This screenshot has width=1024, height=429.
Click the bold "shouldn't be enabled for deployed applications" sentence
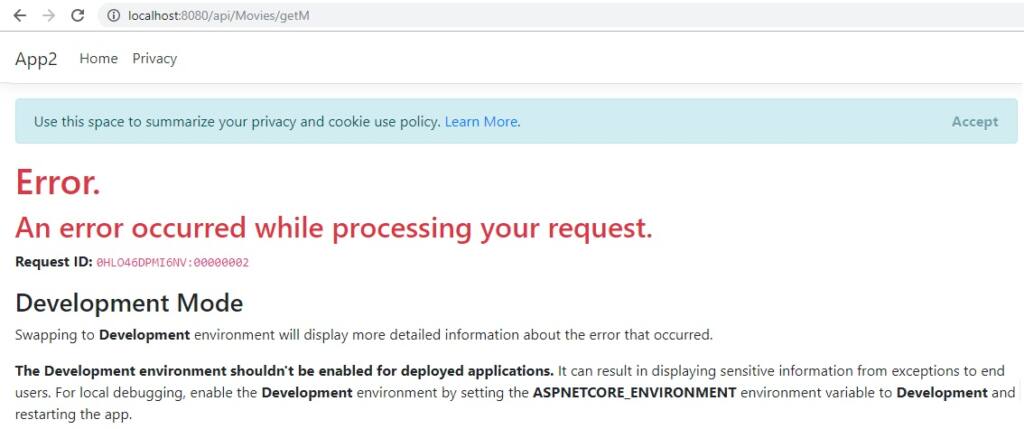(x=285, y=371)
